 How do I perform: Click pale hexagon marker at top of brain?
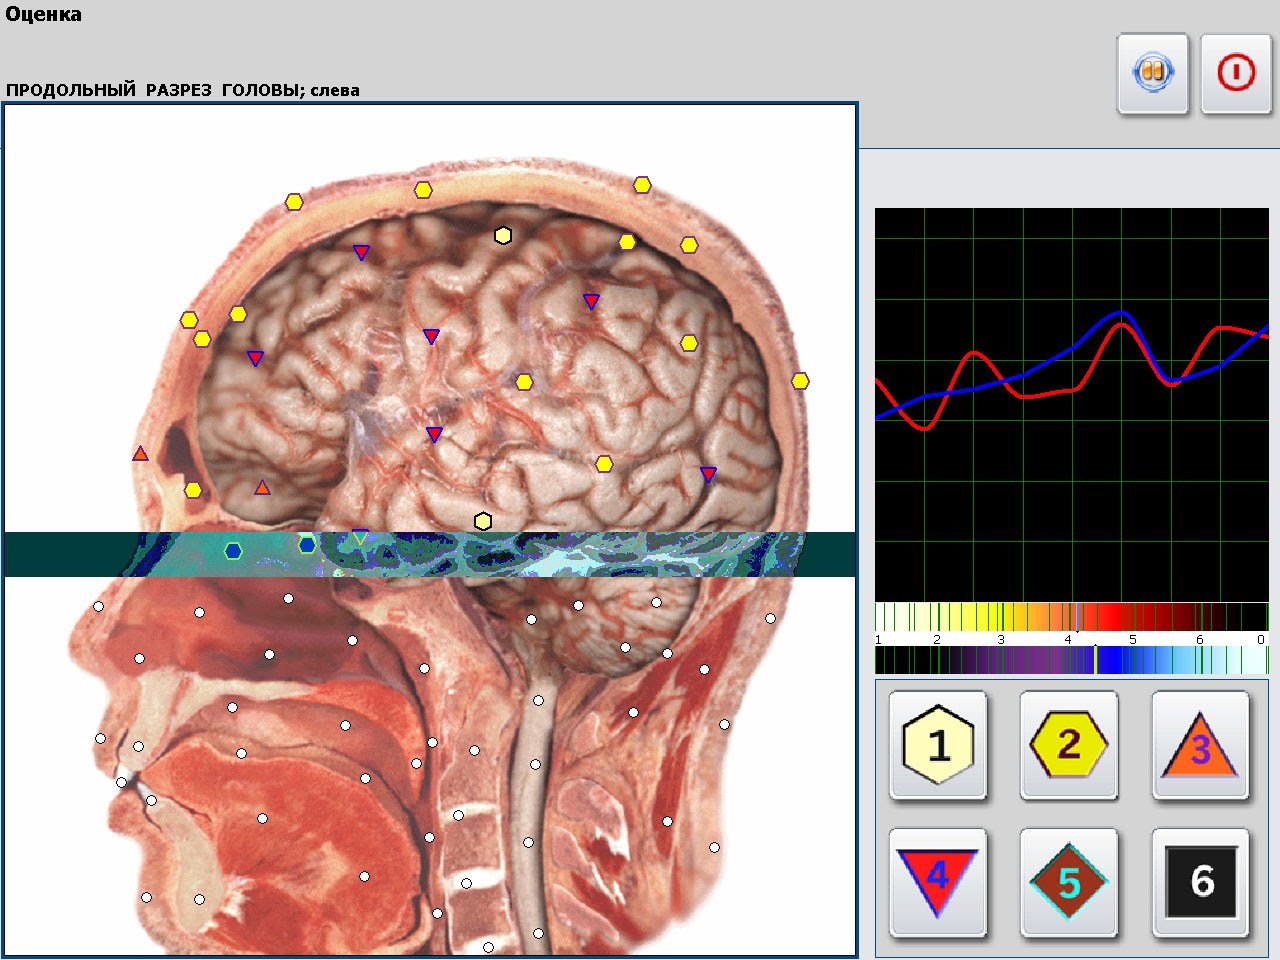[503, 236]
